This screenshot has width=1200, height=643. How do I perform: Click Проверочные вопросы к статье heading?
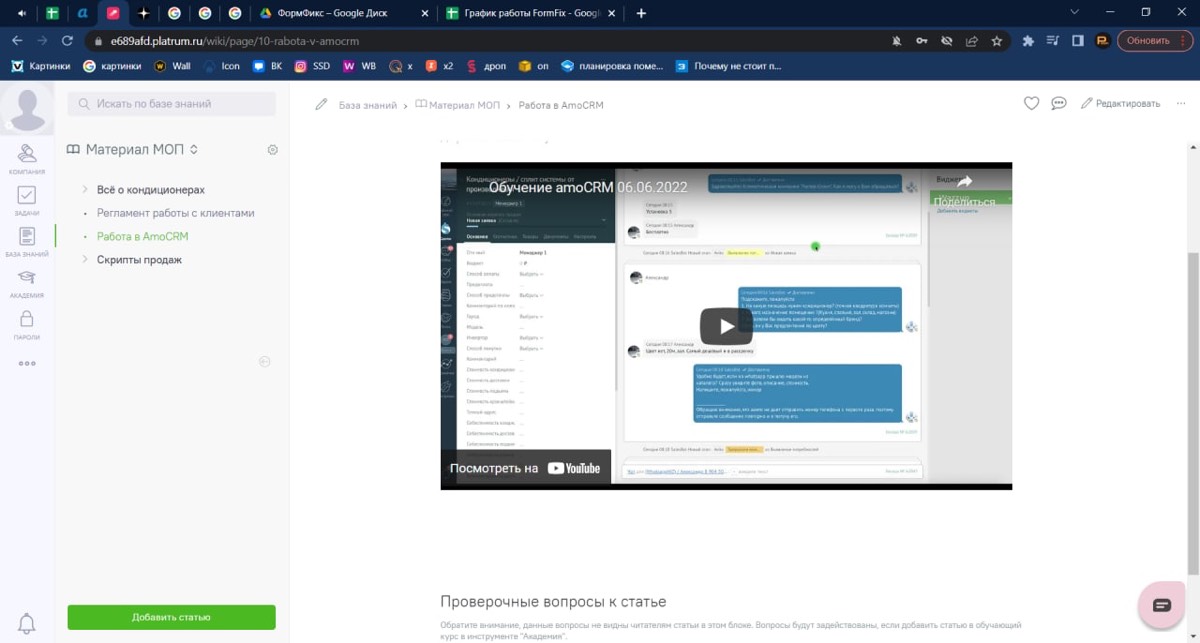(553, 601)
